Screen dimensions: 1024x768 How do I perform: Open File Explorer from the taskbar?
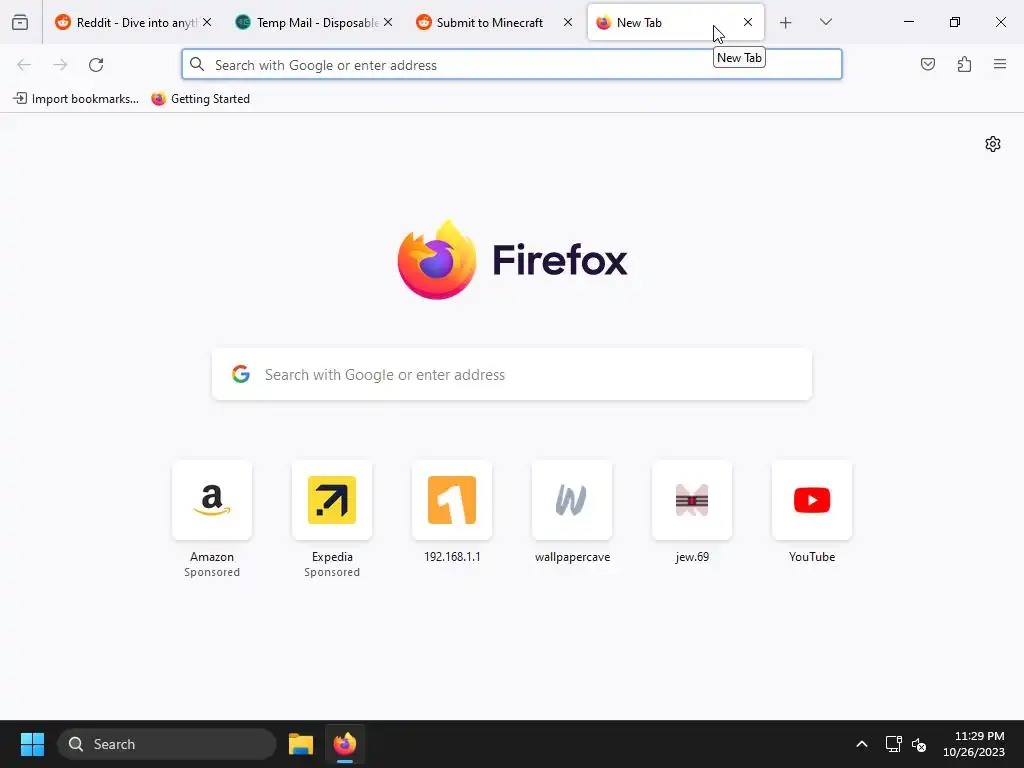click(301, 744)
